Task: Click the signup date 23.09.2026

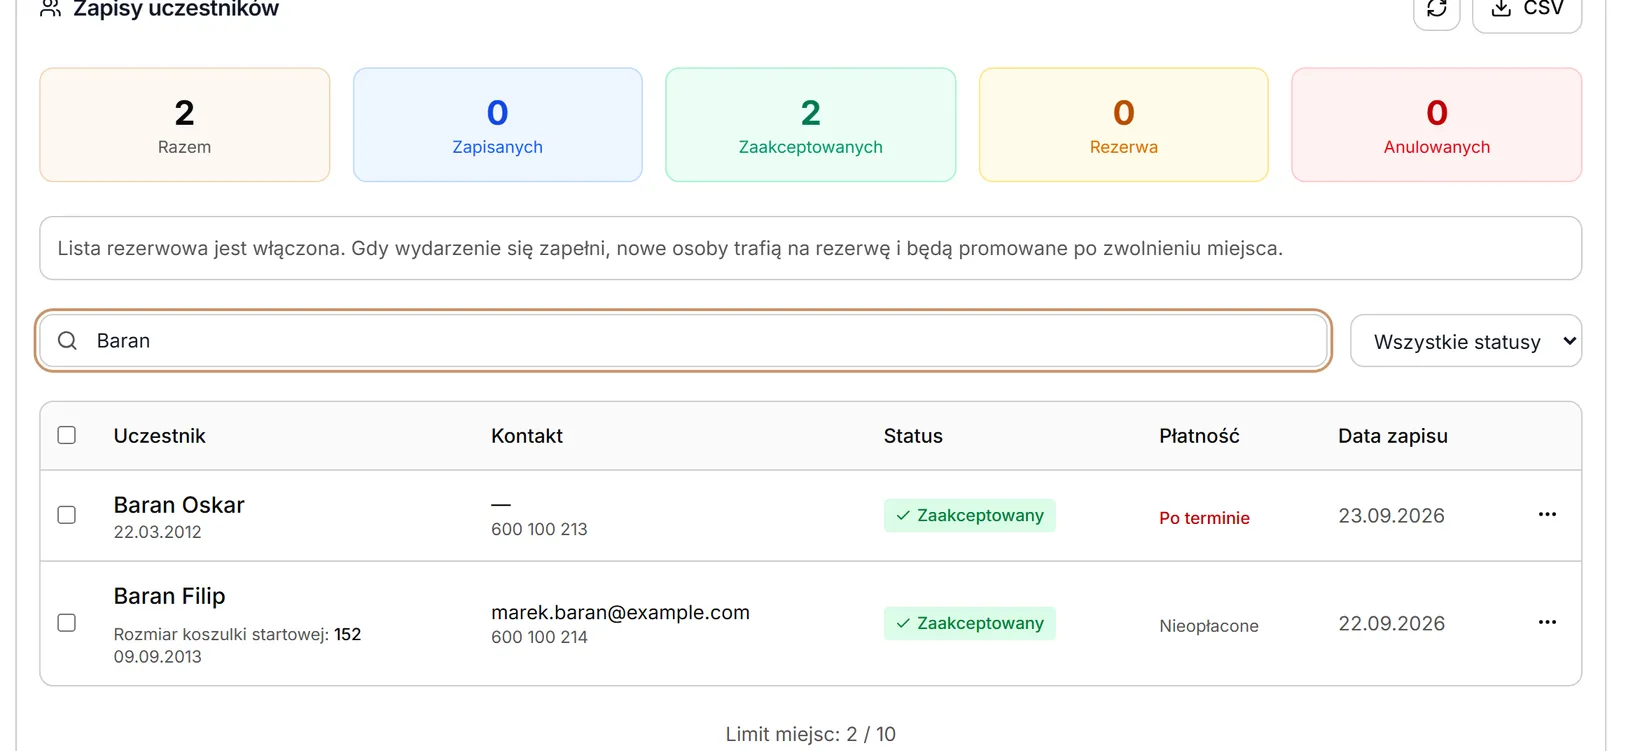Action: pyautogui.click(x=1391, y=516)
